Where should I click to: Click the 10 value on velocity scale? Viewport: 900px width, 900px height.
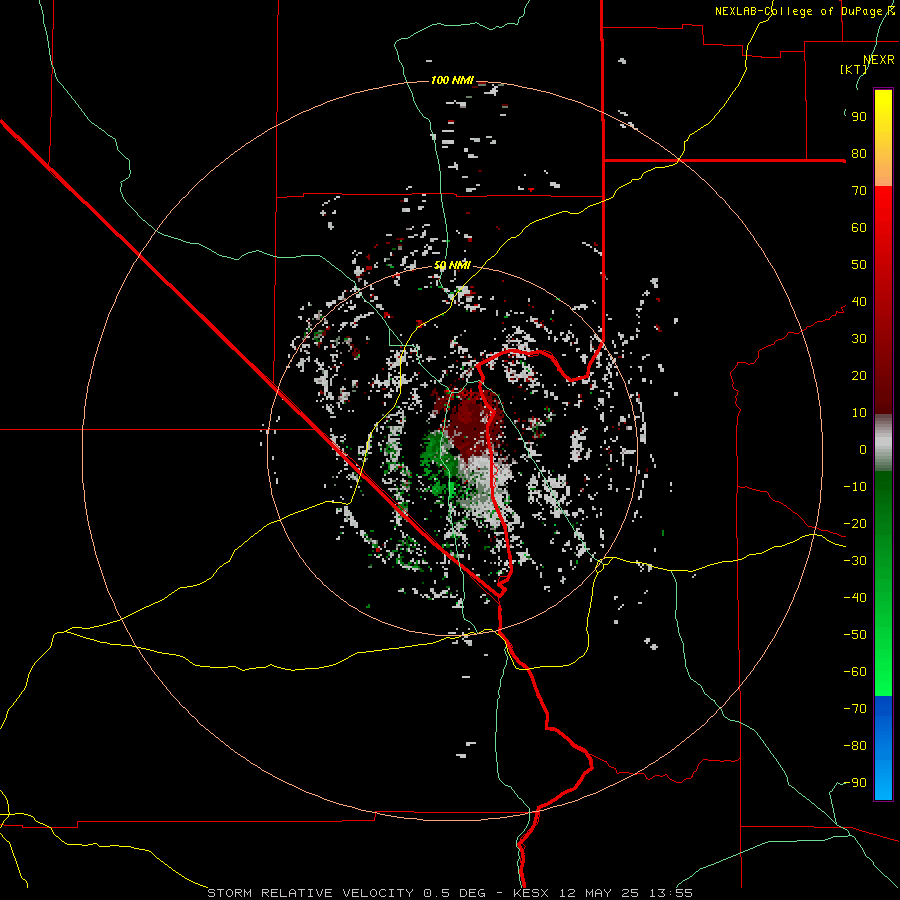859,413
